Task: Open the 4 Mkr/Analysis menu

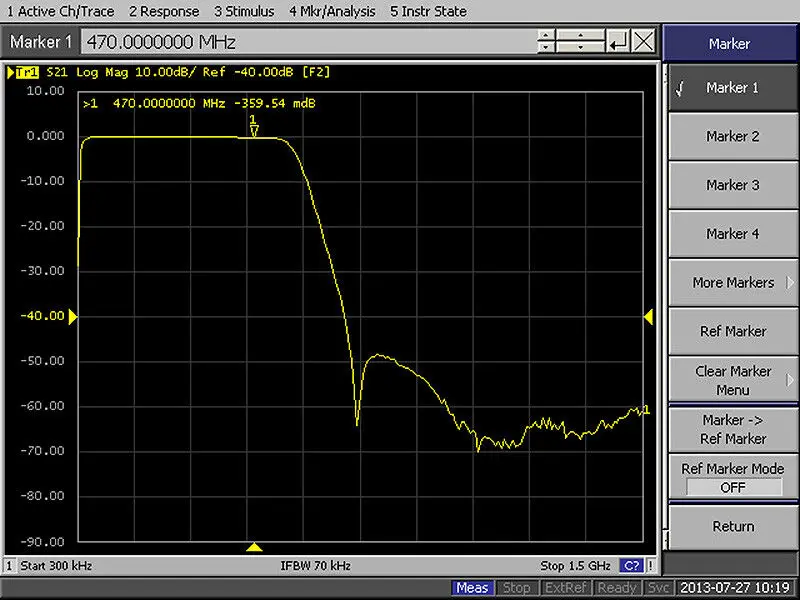Action: click(x=331, y=11)
